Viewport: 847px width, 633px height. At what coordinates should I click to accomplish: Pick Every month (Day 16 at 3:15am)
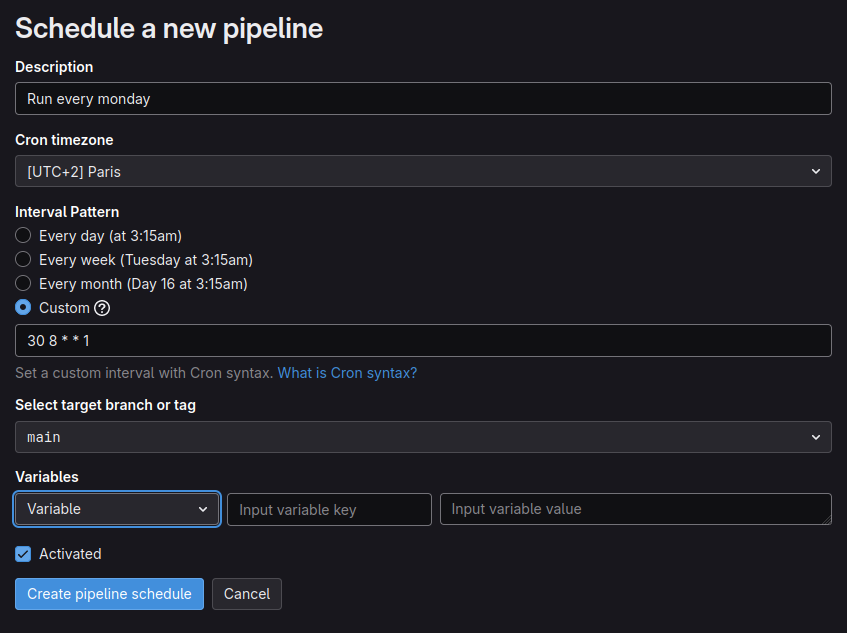tap(23, 284)
